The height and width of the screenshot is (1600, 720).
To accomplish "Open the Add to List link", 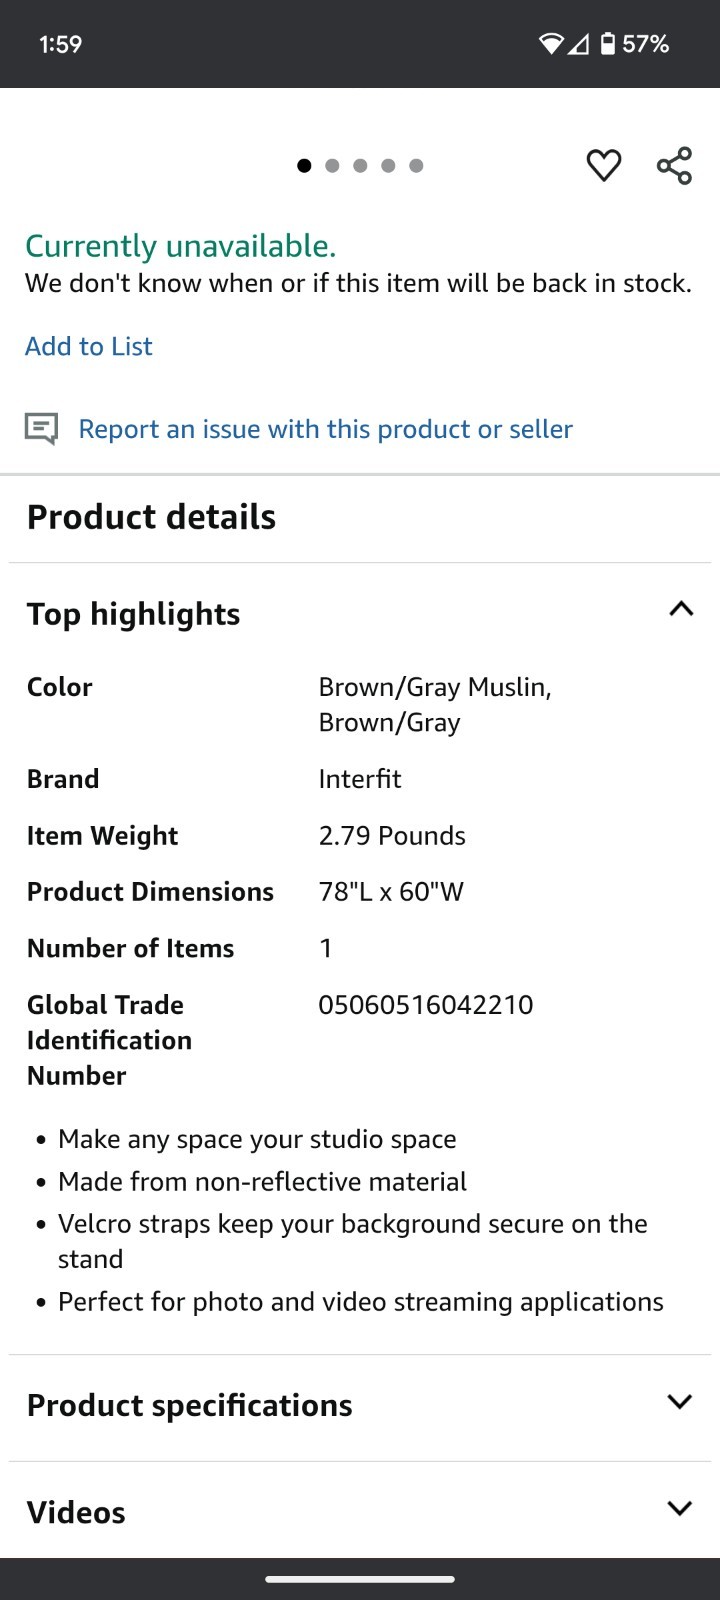I will pos(89,346).
